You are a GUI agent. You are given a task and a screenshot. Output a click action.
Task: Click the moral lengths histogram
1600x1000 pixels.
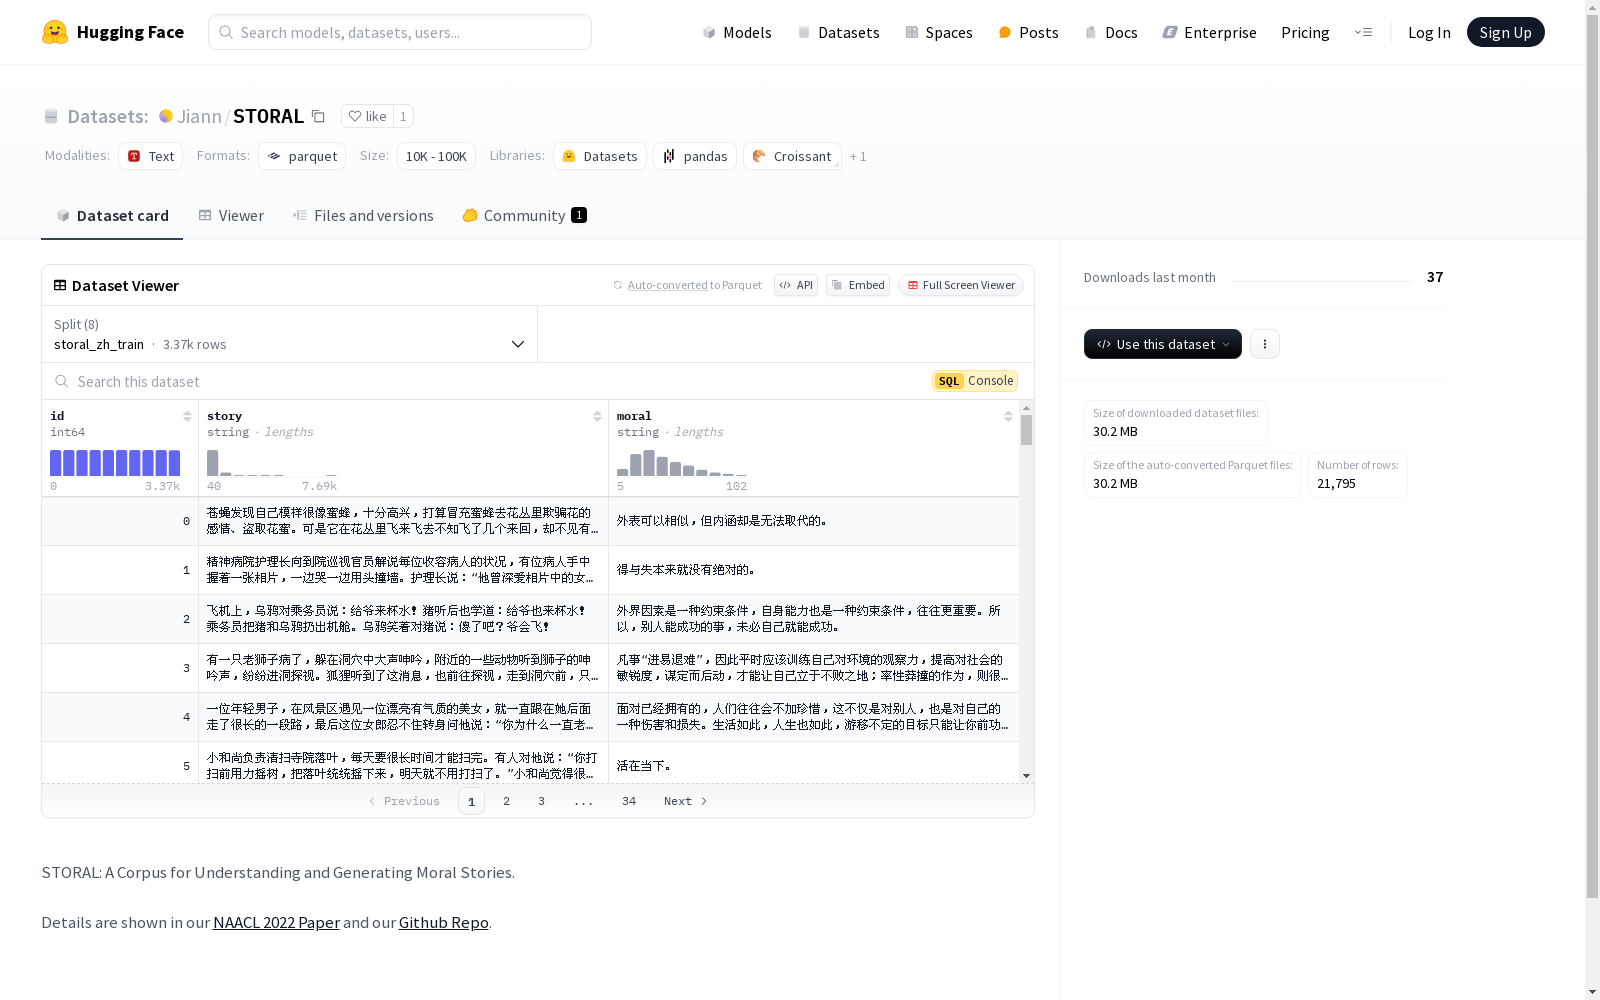point(682,463)
